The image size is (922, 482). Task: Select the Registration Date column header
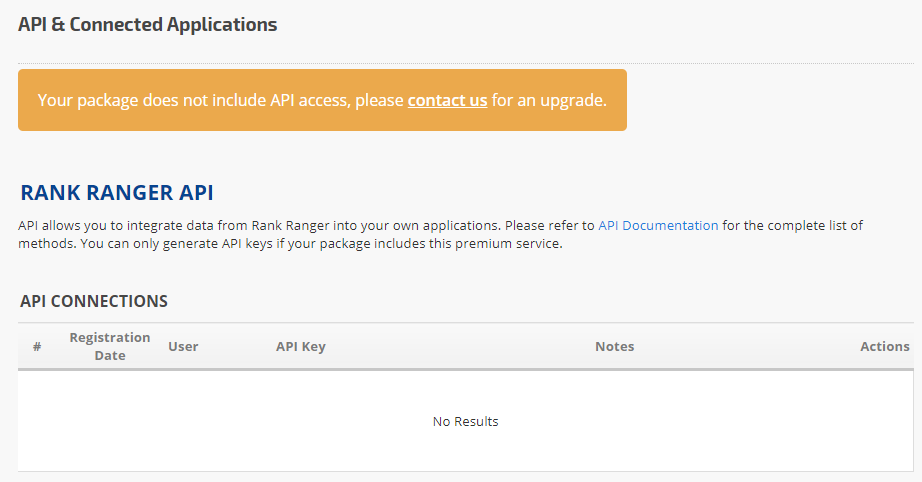tap(110, 346)
